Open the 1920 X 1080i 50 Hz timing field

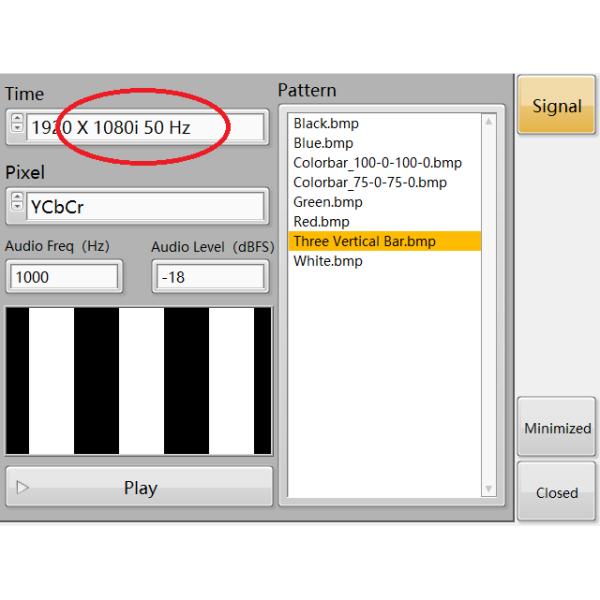pos(145,127)
